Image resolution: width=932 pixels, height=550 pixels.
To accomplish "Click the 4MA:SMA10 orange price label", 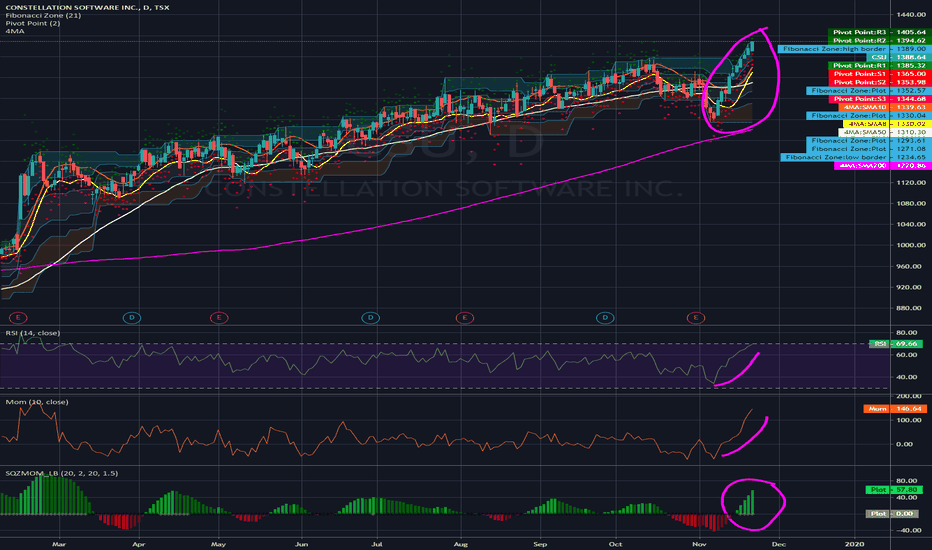I will (883, 107).
